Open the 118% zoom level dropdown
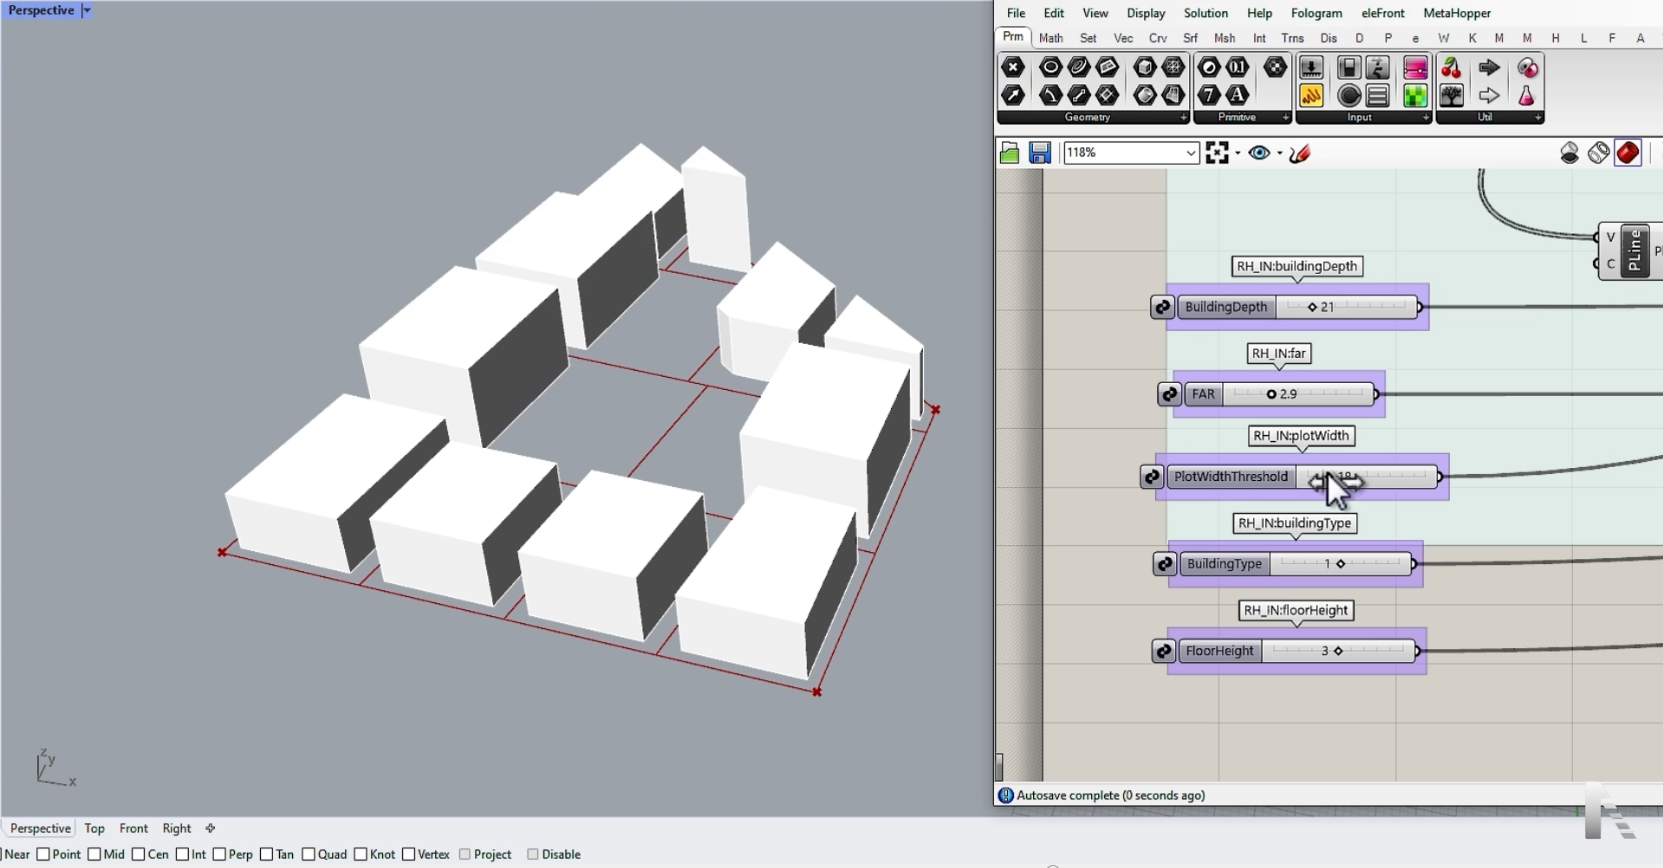This screenshot has height=868, width=1663. point(1191,153)
